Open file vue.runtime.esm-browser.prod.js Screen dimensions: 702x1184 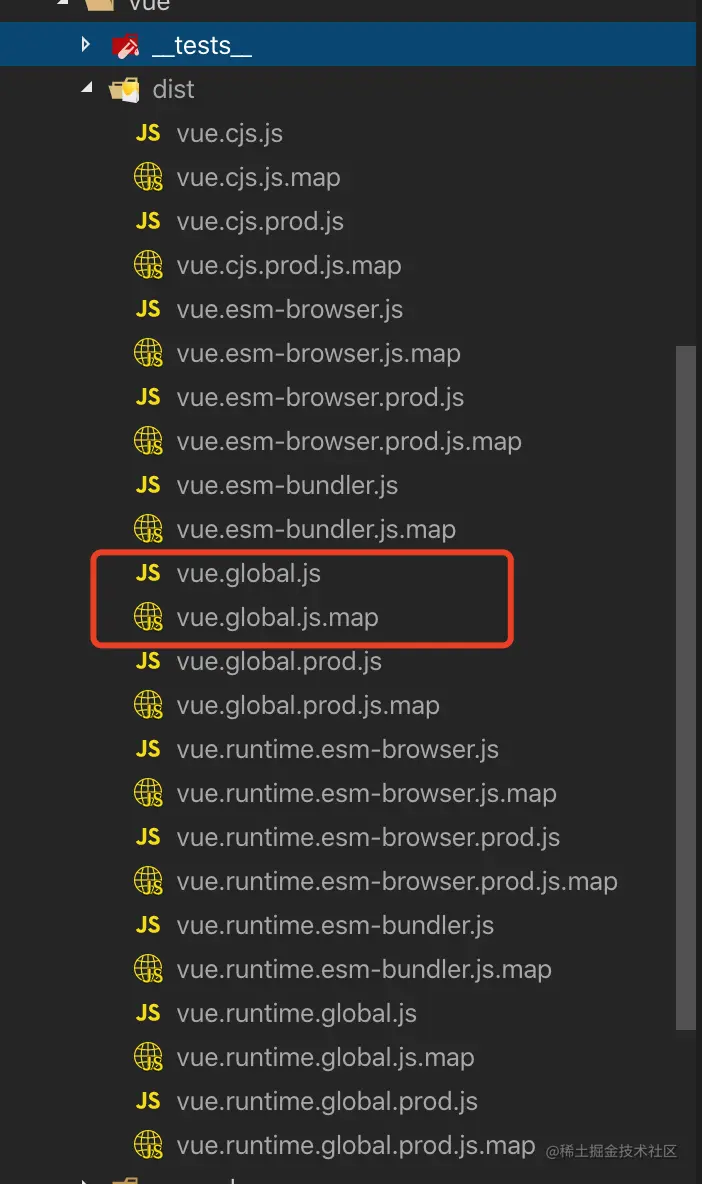pyautogui.click(x=368, y=837)
